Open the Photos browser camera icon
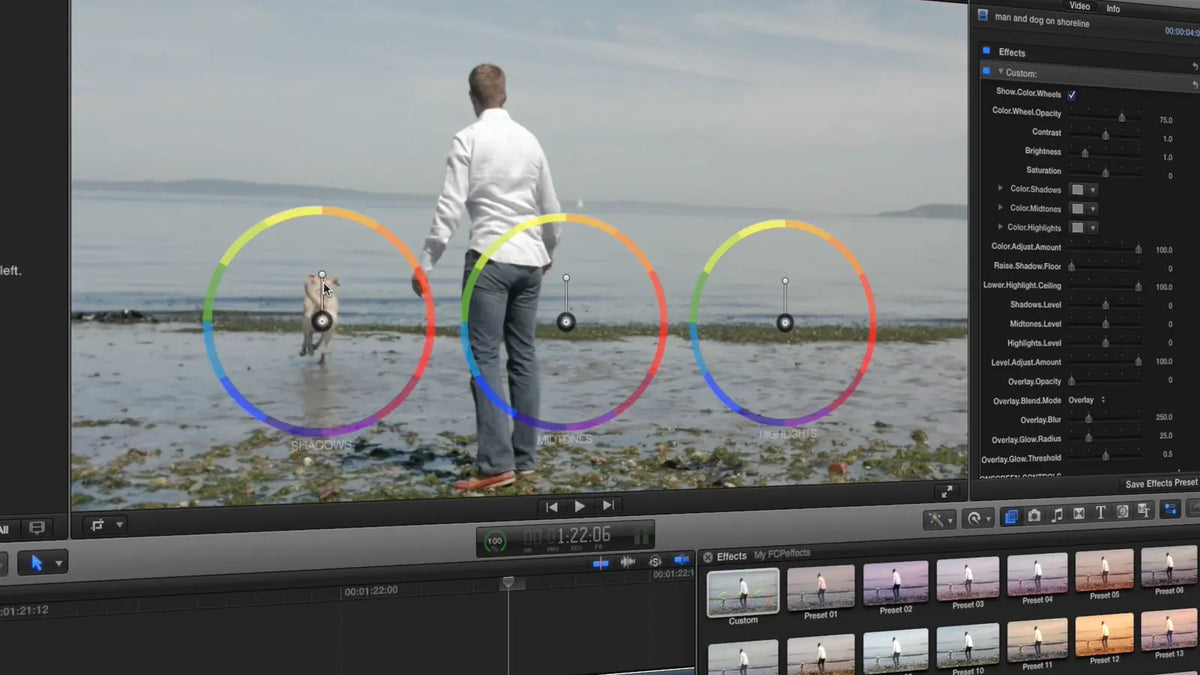Screen dimensions: 1200x675 1034,515
